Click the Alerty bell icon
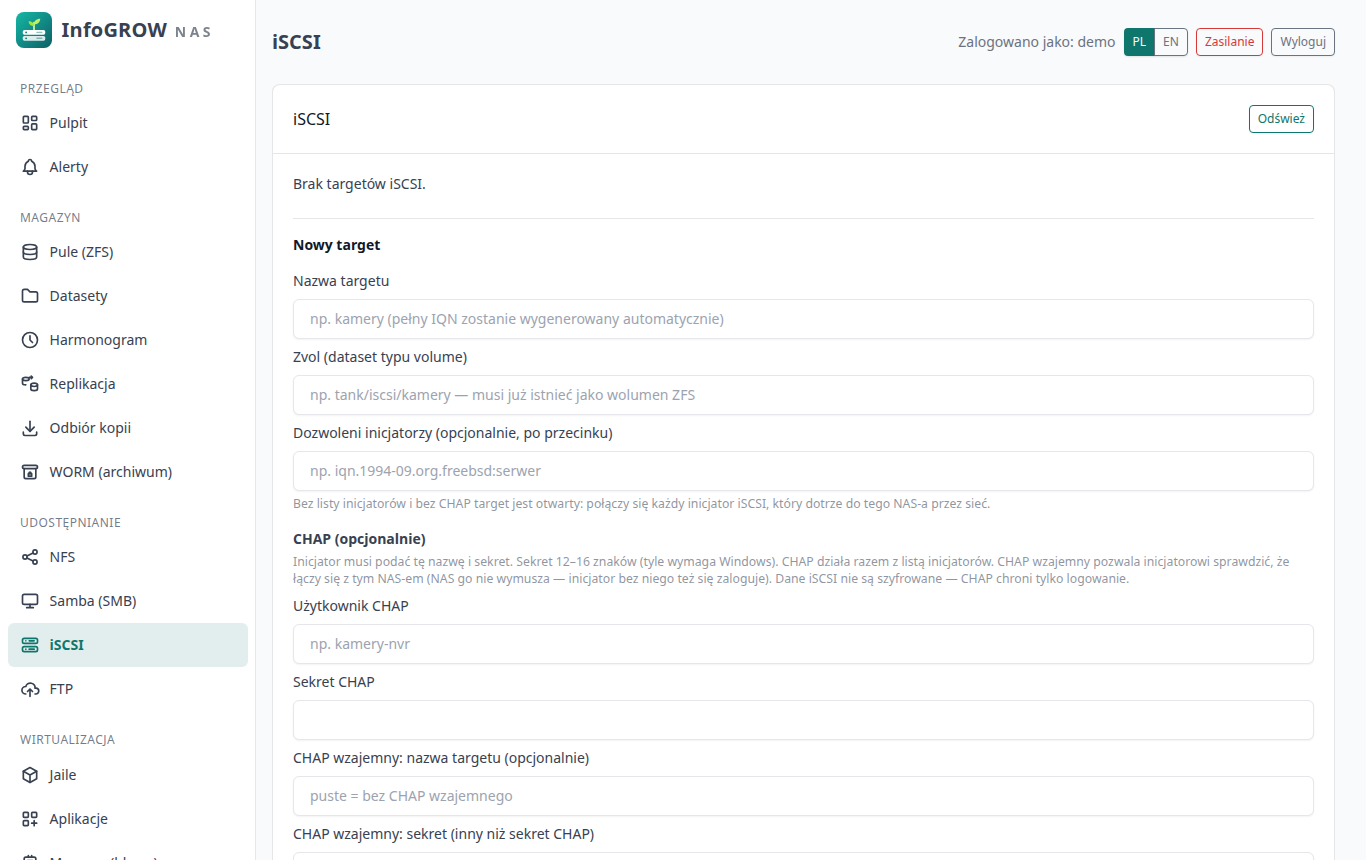 coord(30,167)
